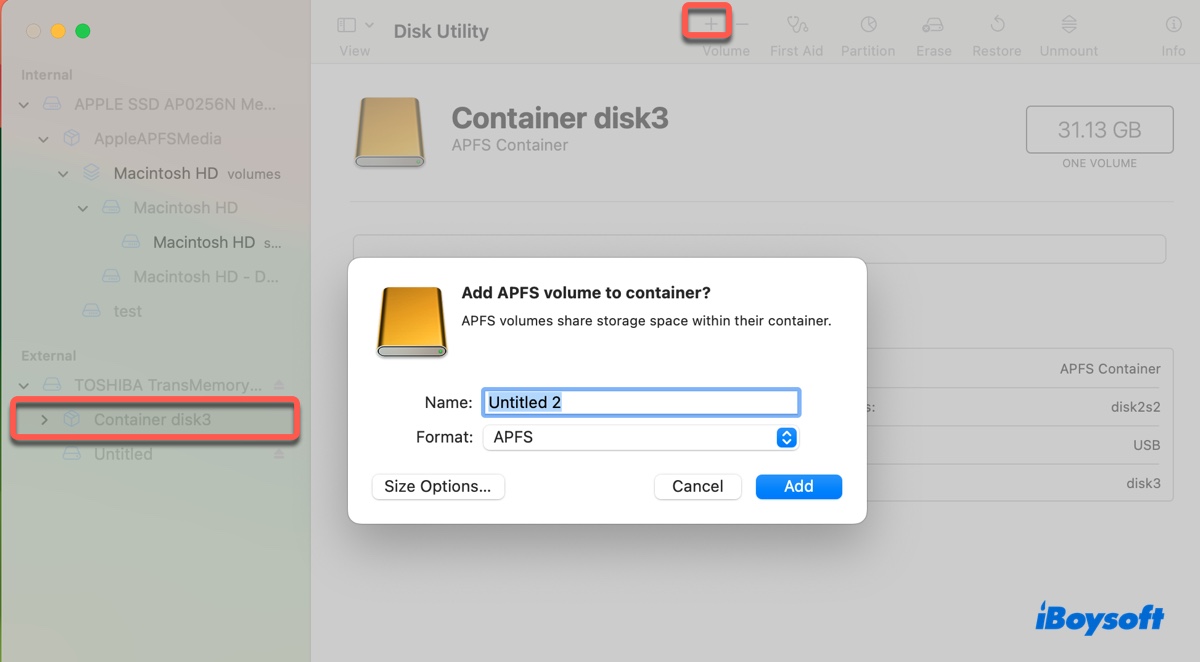Open the Format dropdown in the dialog

(786, 437)
